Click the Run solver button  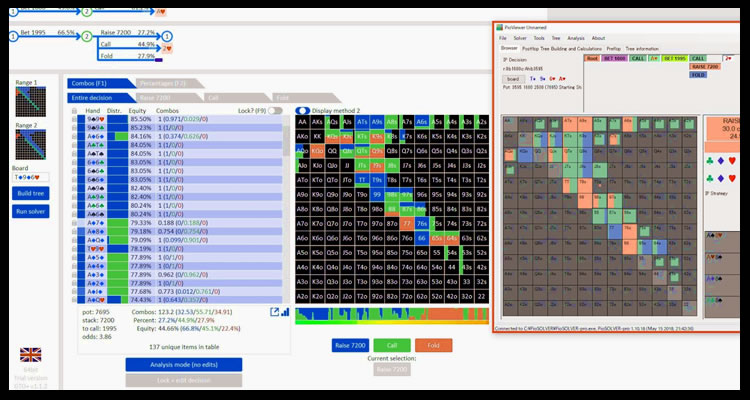(31, 211)
